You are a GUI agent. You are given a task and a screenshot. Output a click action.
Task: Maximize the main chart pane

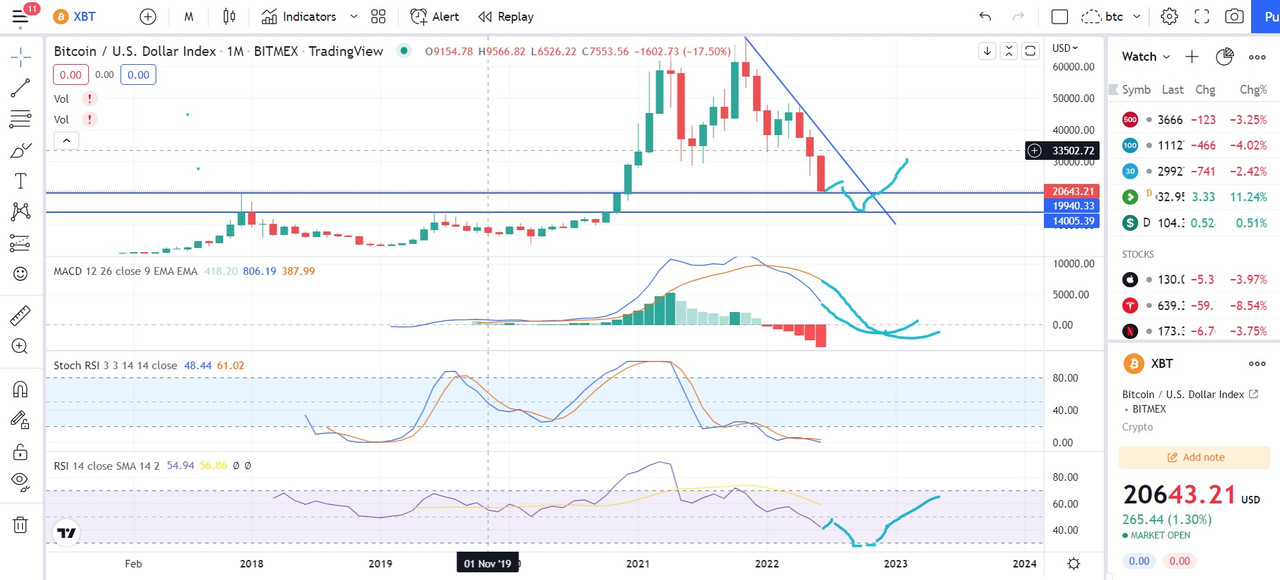1031,51
